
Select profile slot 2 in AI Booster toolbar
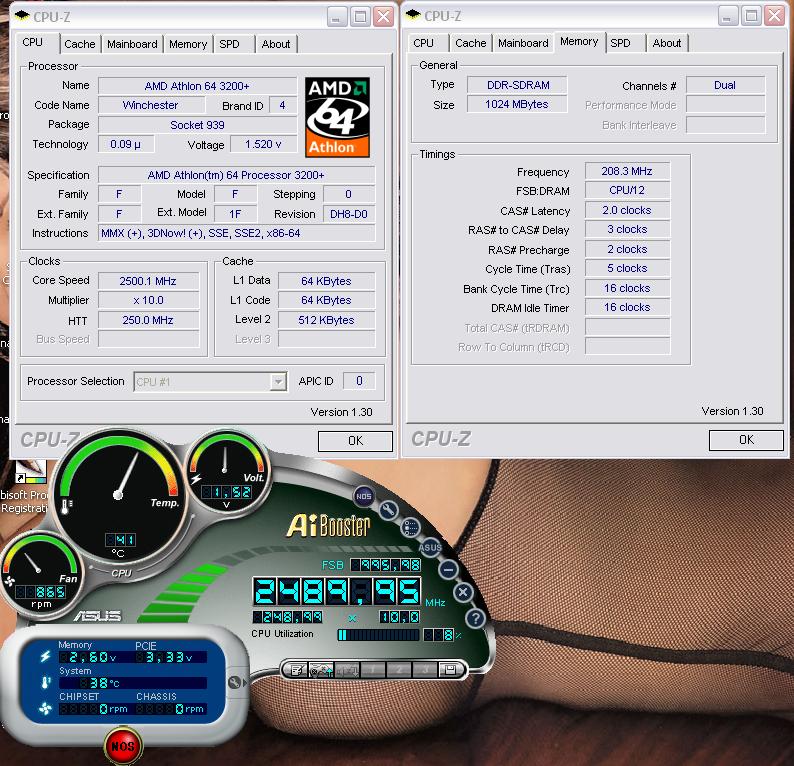click(399, 670)
